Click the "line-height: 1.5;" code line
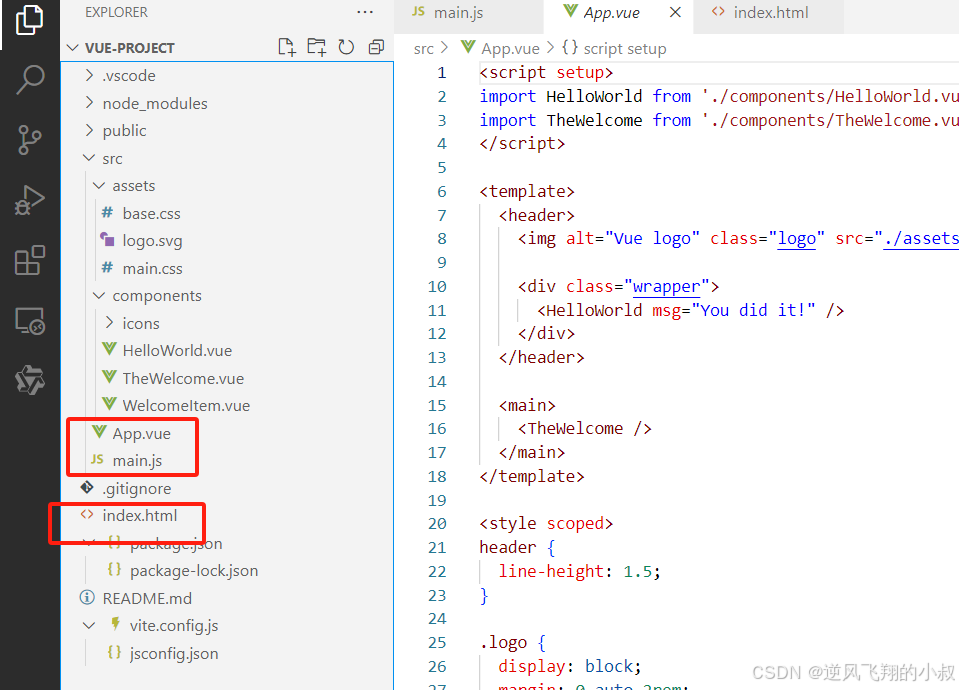This screenshot has width=959, height=690. tap(579, 571)
